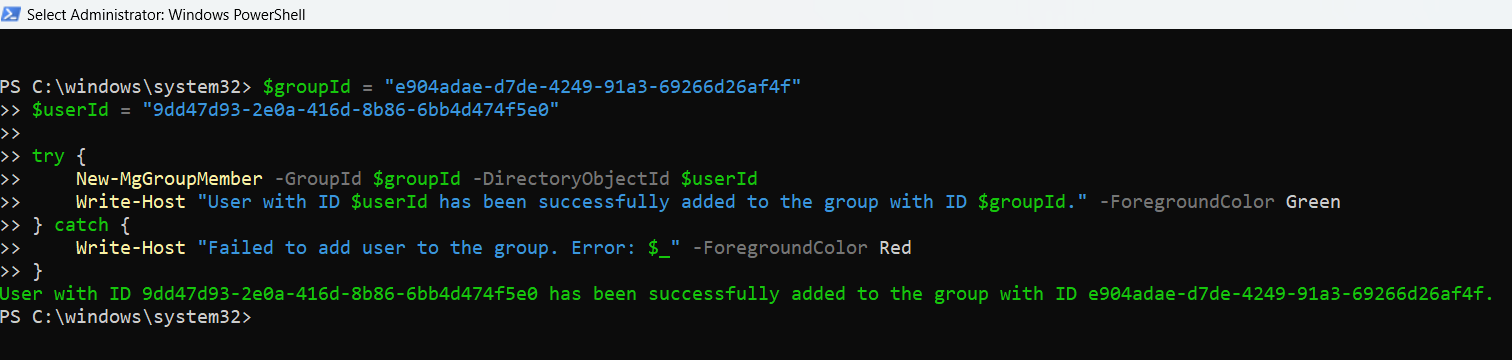Click the green success output message

tap(747, 294)
